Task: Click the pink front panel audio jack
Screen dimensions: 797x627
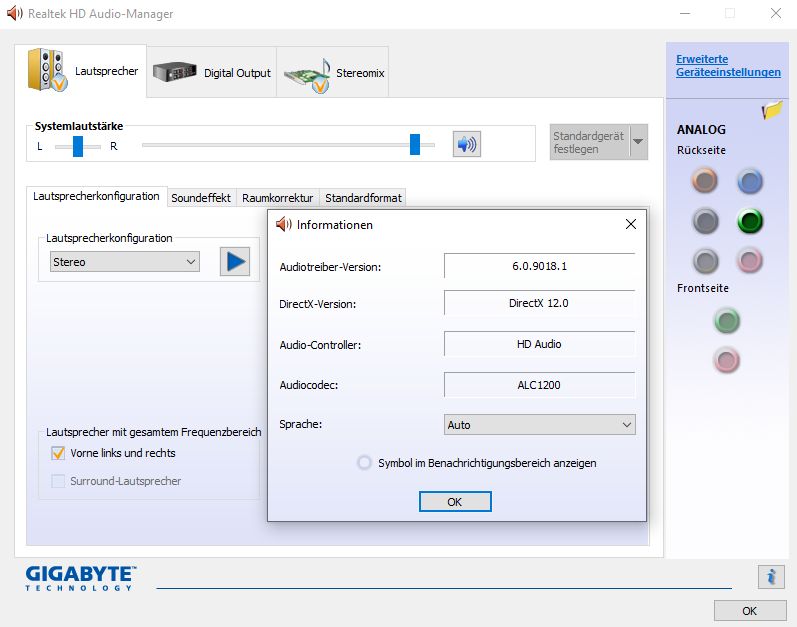Action: pyautogui.click(x=727, y=361)
